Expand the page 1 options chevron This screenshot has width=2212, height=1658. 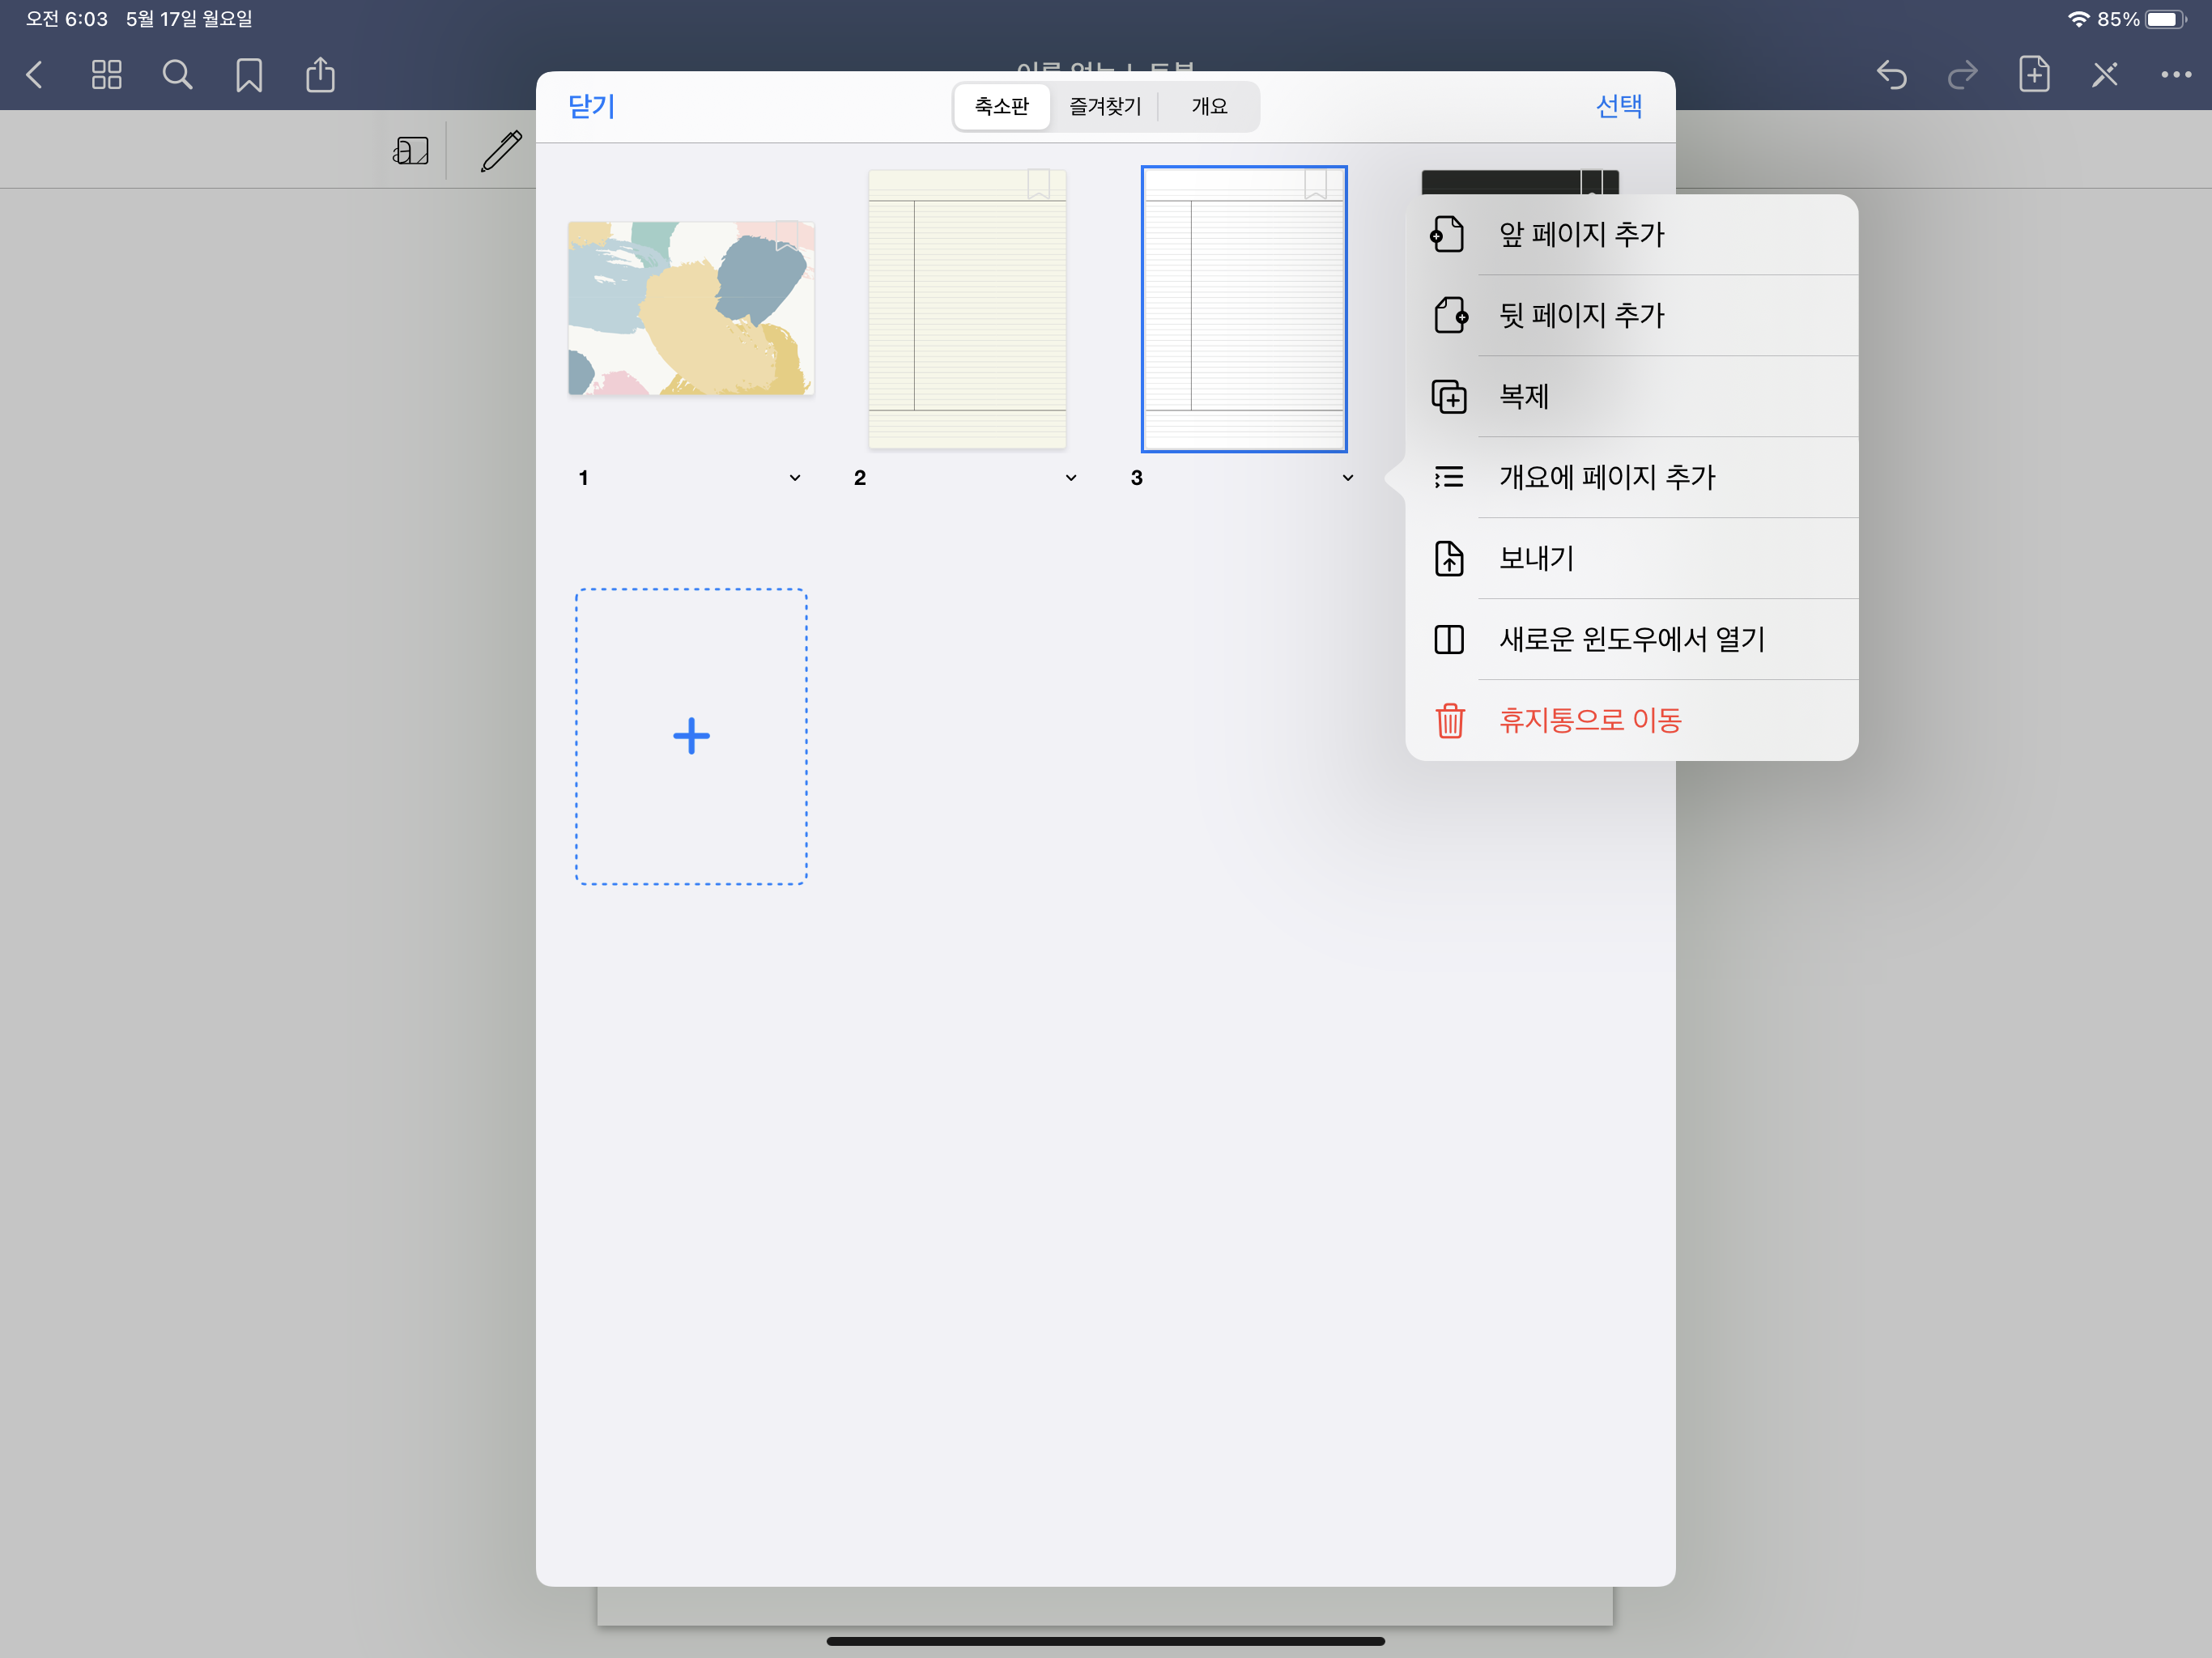795,478
